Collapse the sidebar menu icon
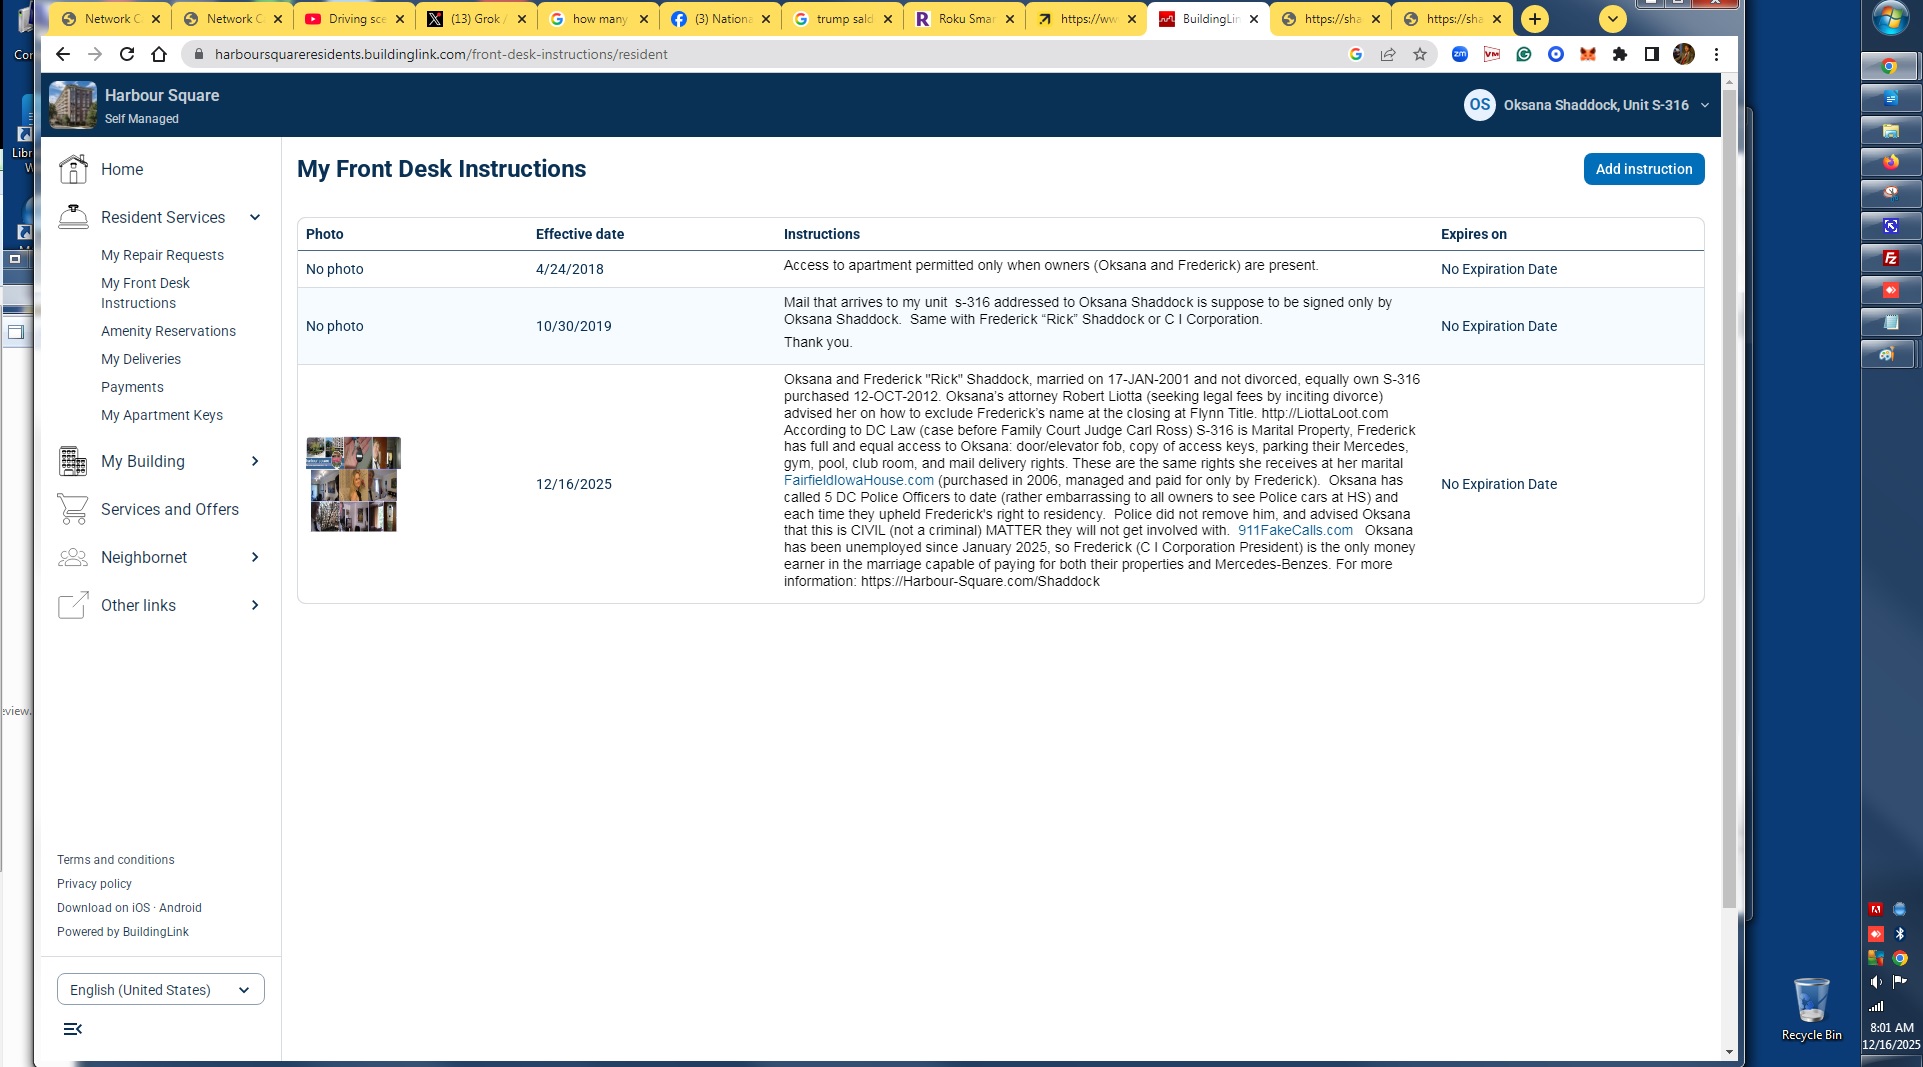 coord(72,1029)
